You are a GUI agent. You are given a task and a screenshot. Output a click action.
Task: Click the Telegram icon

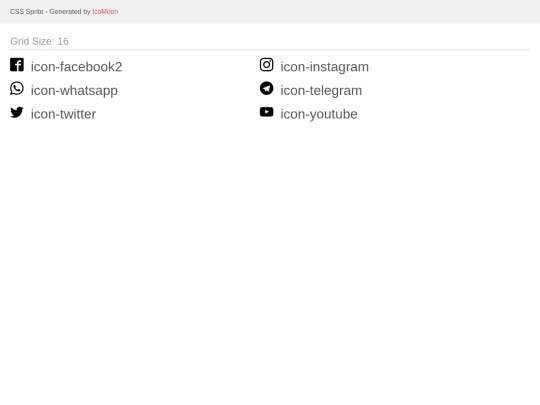click(x=267, y=89)
